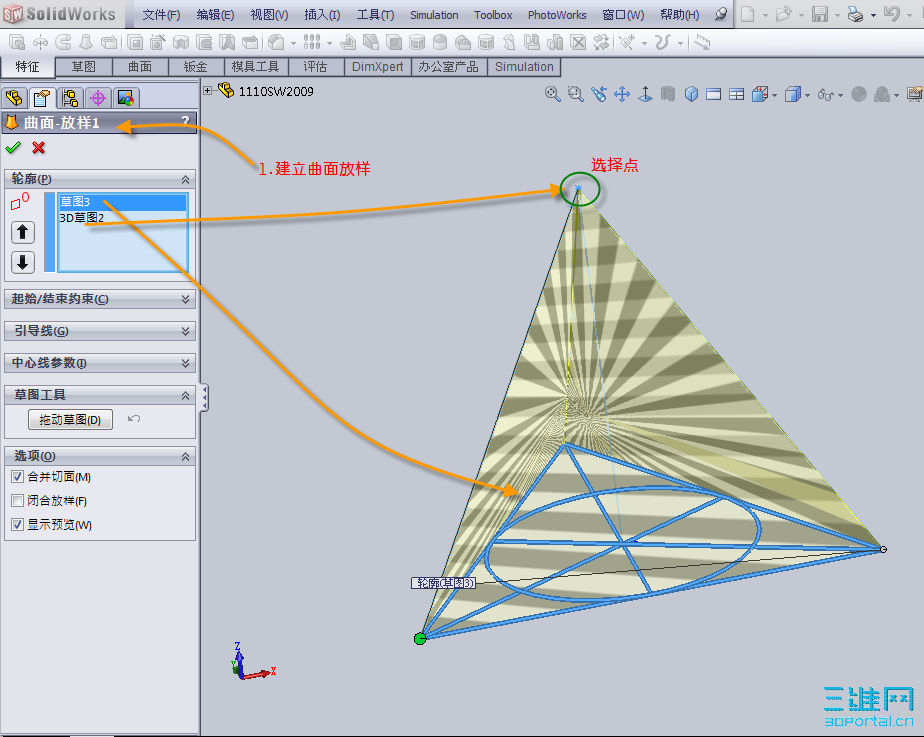Confirm the surface loft with green checkmark
924x737 pixels.
point(13,147)
